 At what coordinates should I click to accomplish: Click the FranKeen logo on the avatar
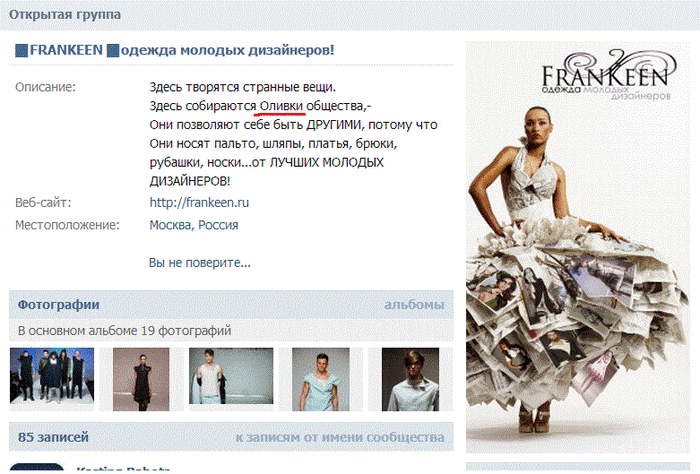[607, 75]
